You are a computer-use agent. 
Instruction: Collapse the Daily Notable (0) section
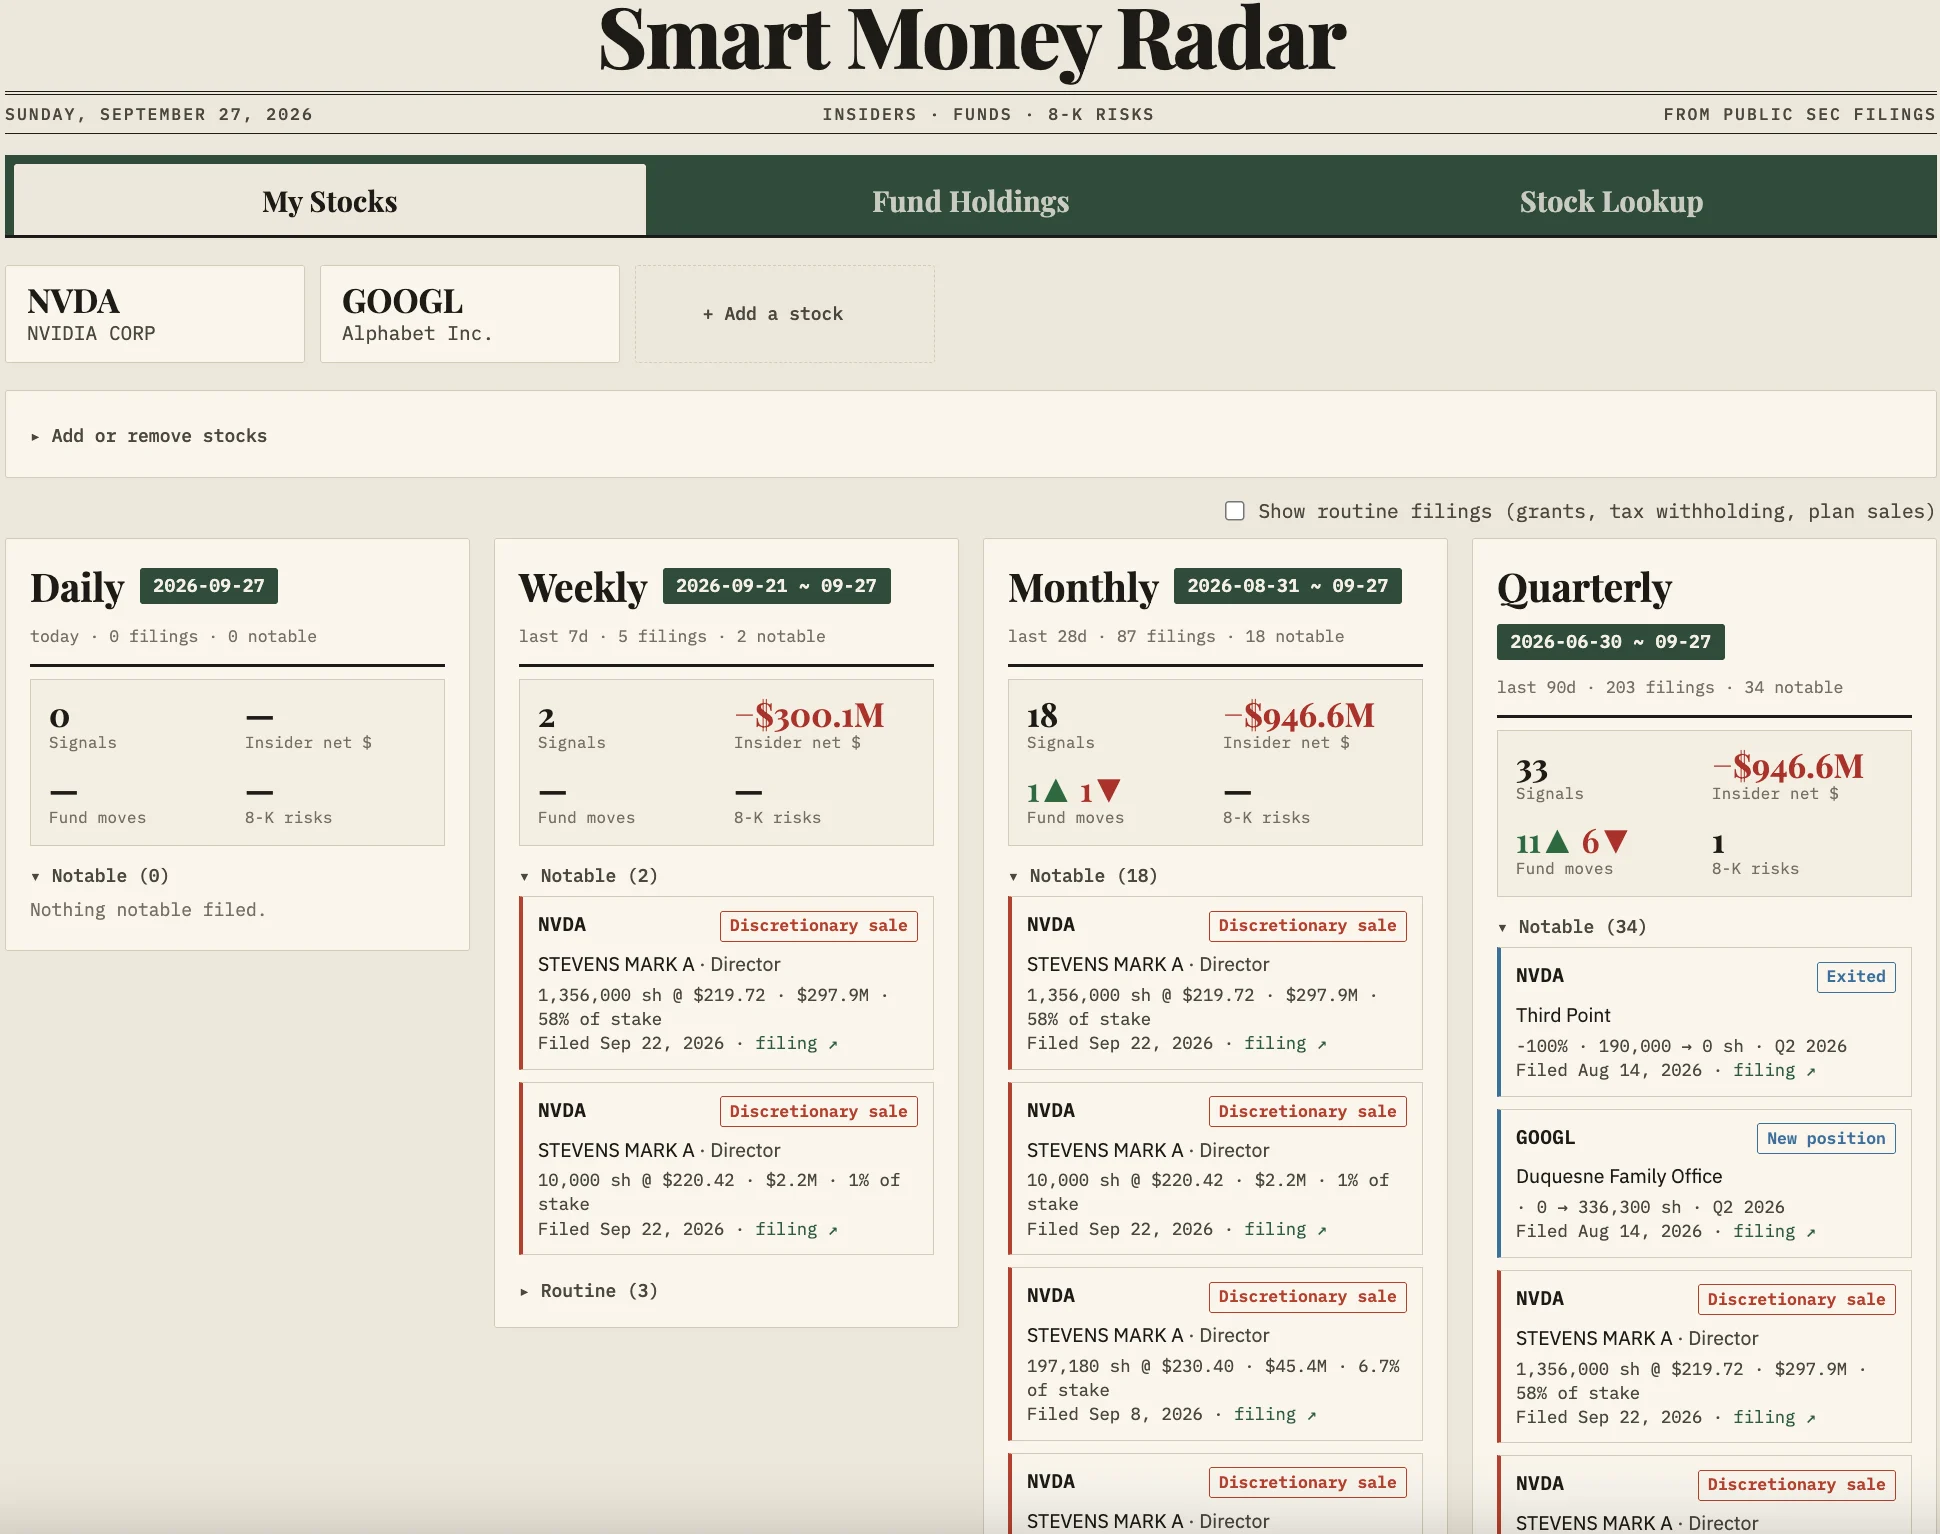(100, 876)
